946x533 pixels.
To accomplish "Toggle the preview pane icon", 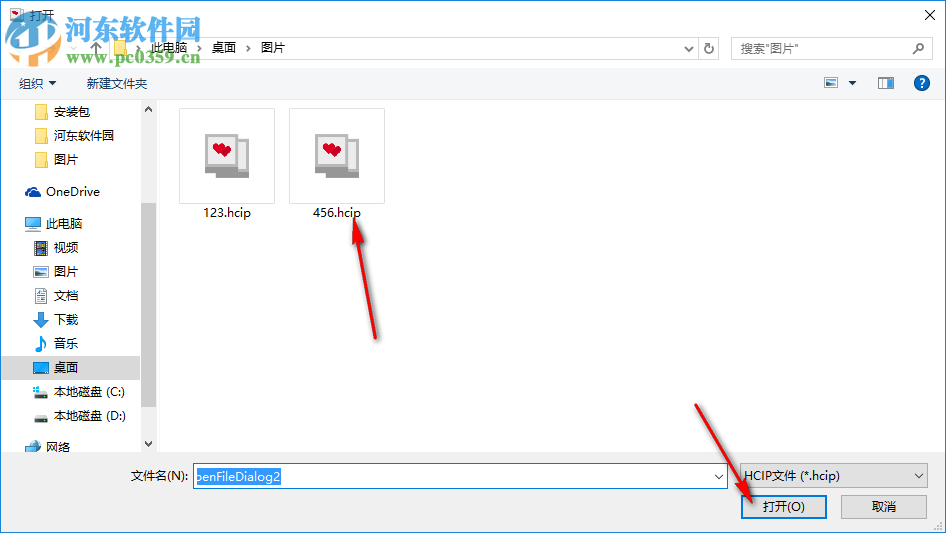I will point(886,83).
